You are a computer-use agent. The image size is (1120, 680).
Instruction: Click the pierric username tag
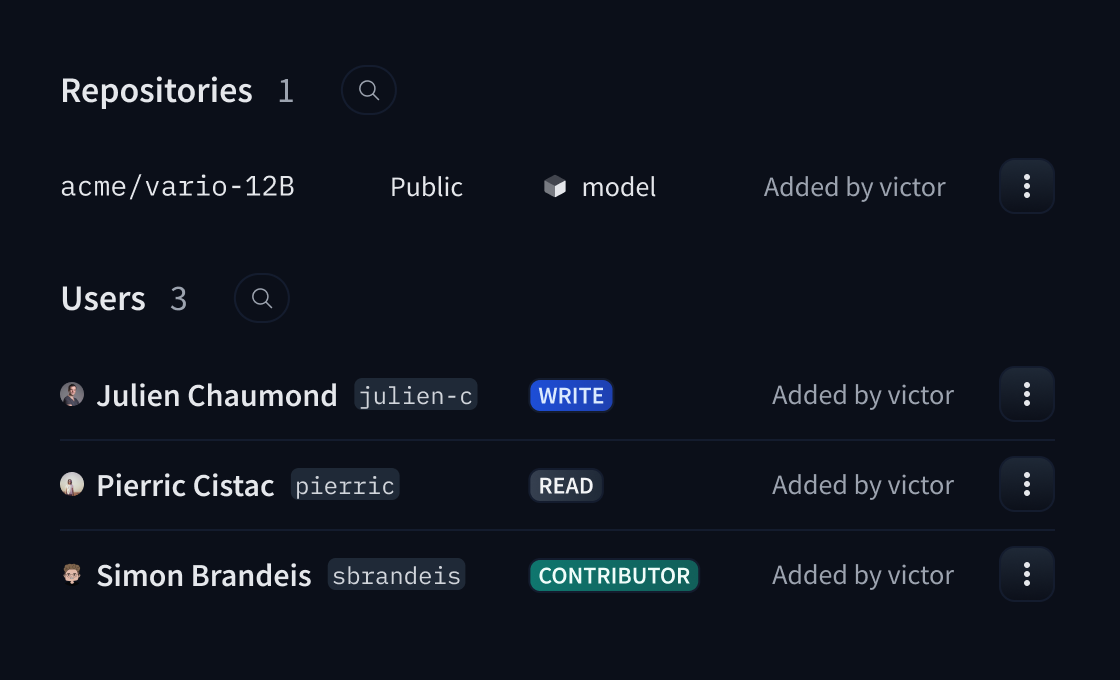pos(344,485)
